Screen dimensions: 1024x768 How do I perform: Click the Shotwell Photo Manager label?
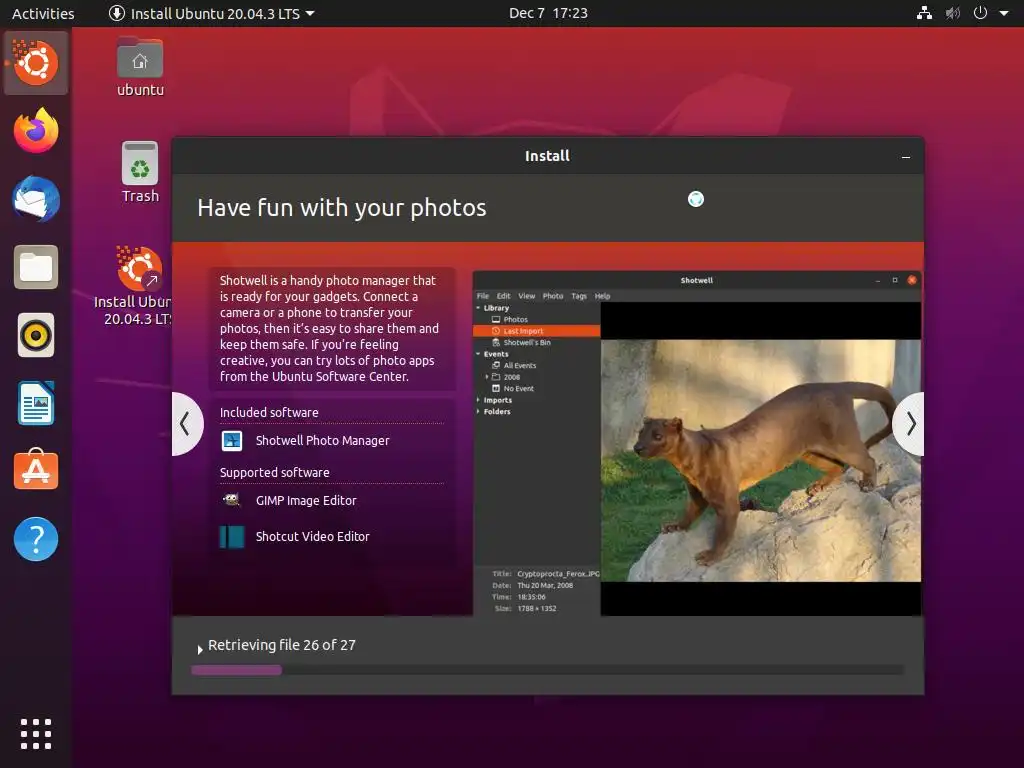323,441
